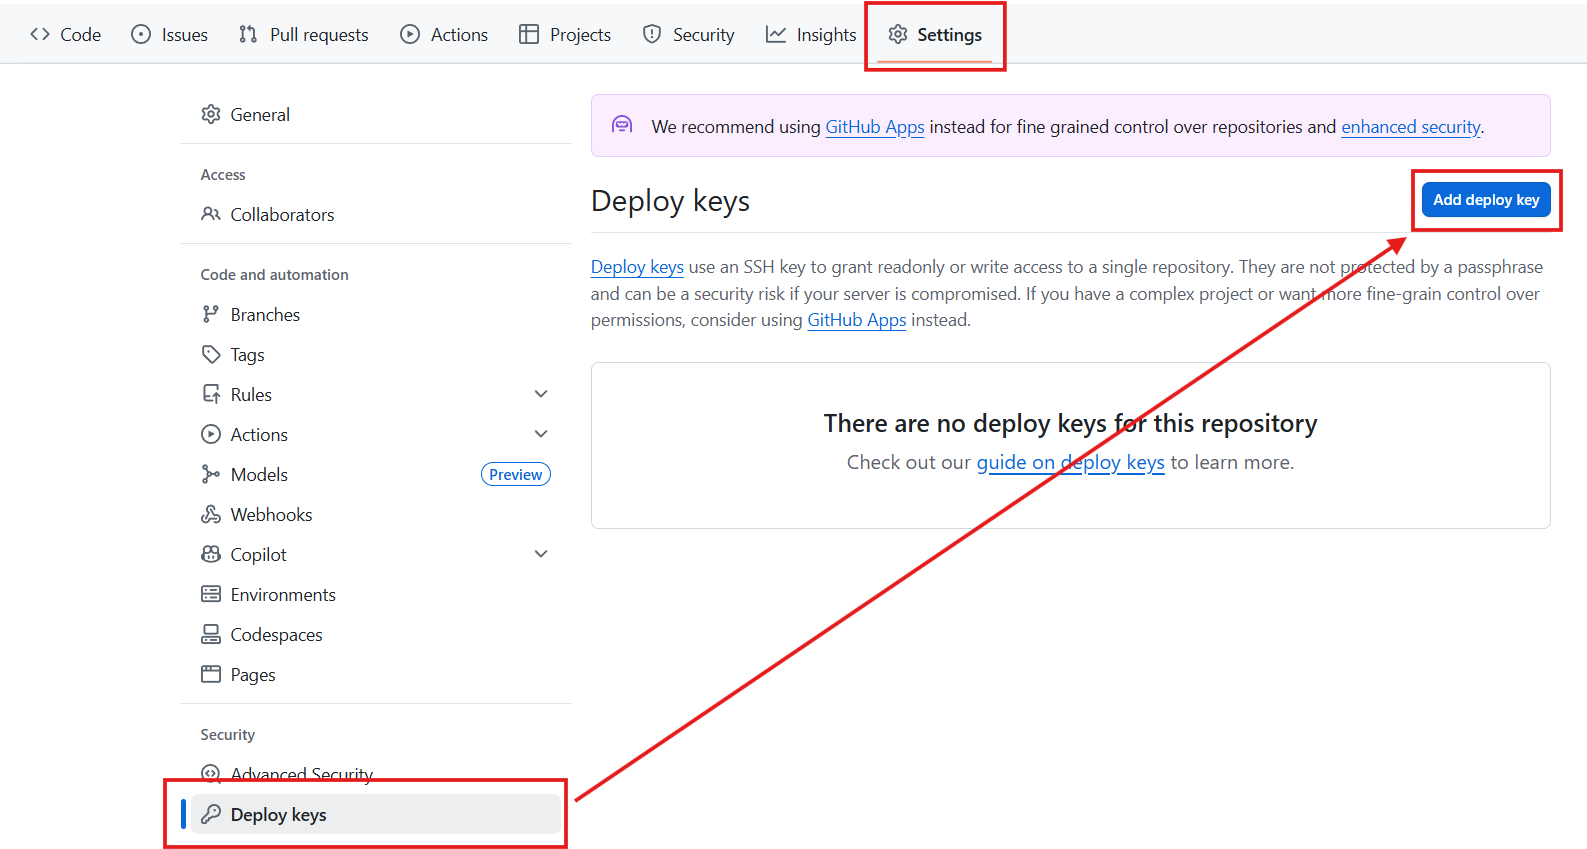The height and width of the screenshot is (849, 1587).
Task: Click the Insights graph icon
Action: tap(776, 34)
